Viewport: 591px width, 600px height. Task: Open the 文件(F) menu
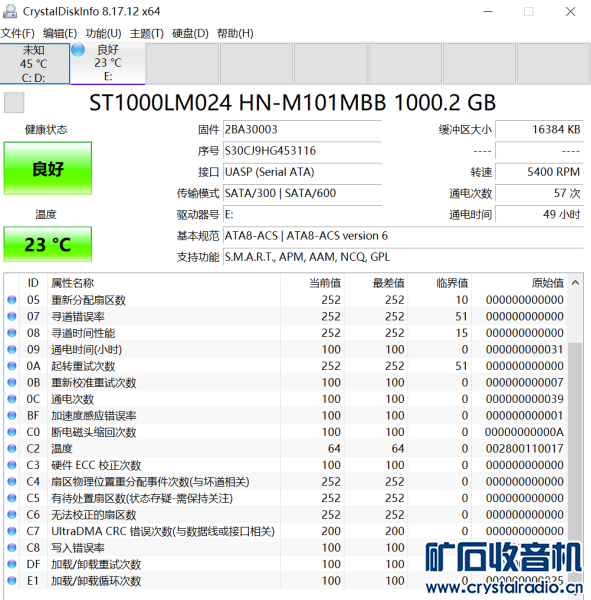(x=18, y=34)
